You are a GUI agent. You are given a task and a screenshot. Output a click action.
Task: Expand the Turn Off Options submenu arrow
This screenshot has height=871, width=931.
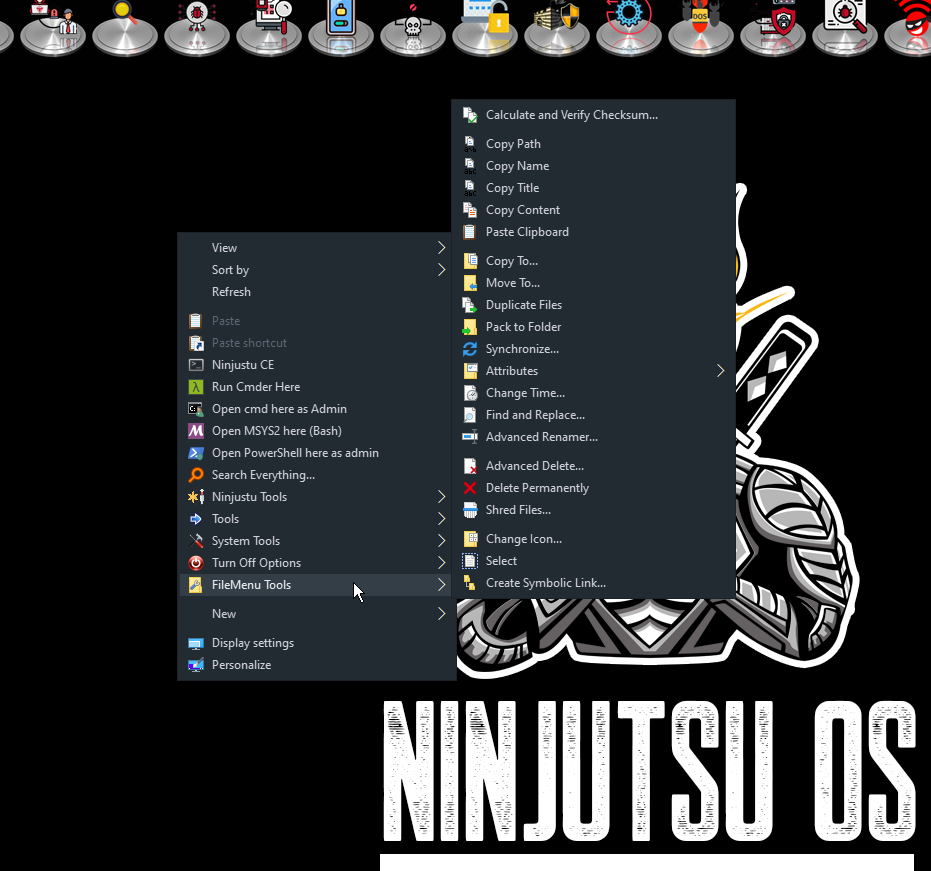[x=441, y=562]
